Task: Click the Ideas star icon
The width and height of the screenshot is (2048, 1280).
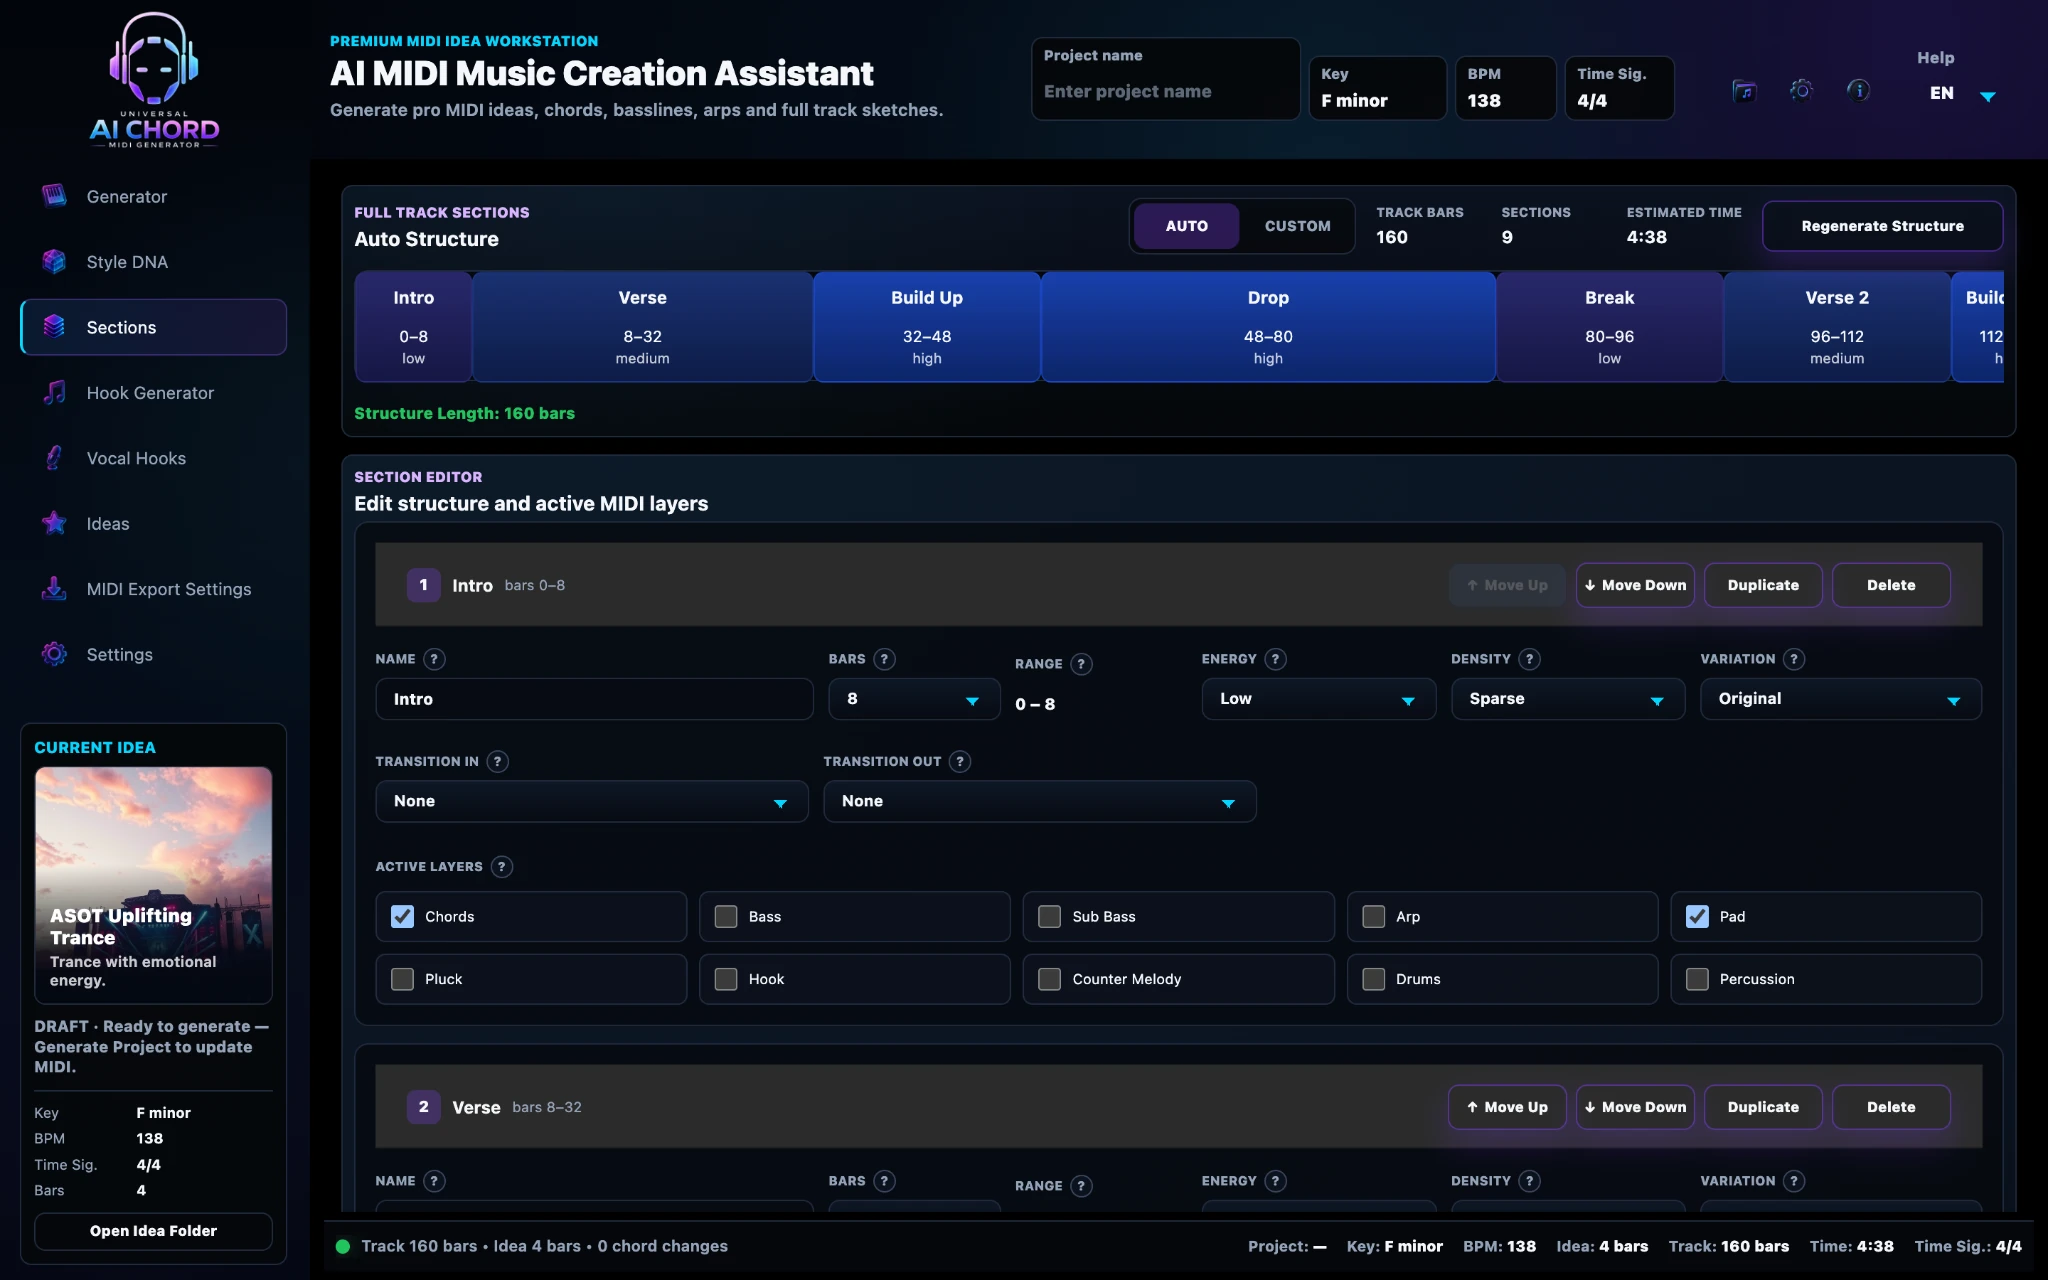Action: [x=54, y=523]
